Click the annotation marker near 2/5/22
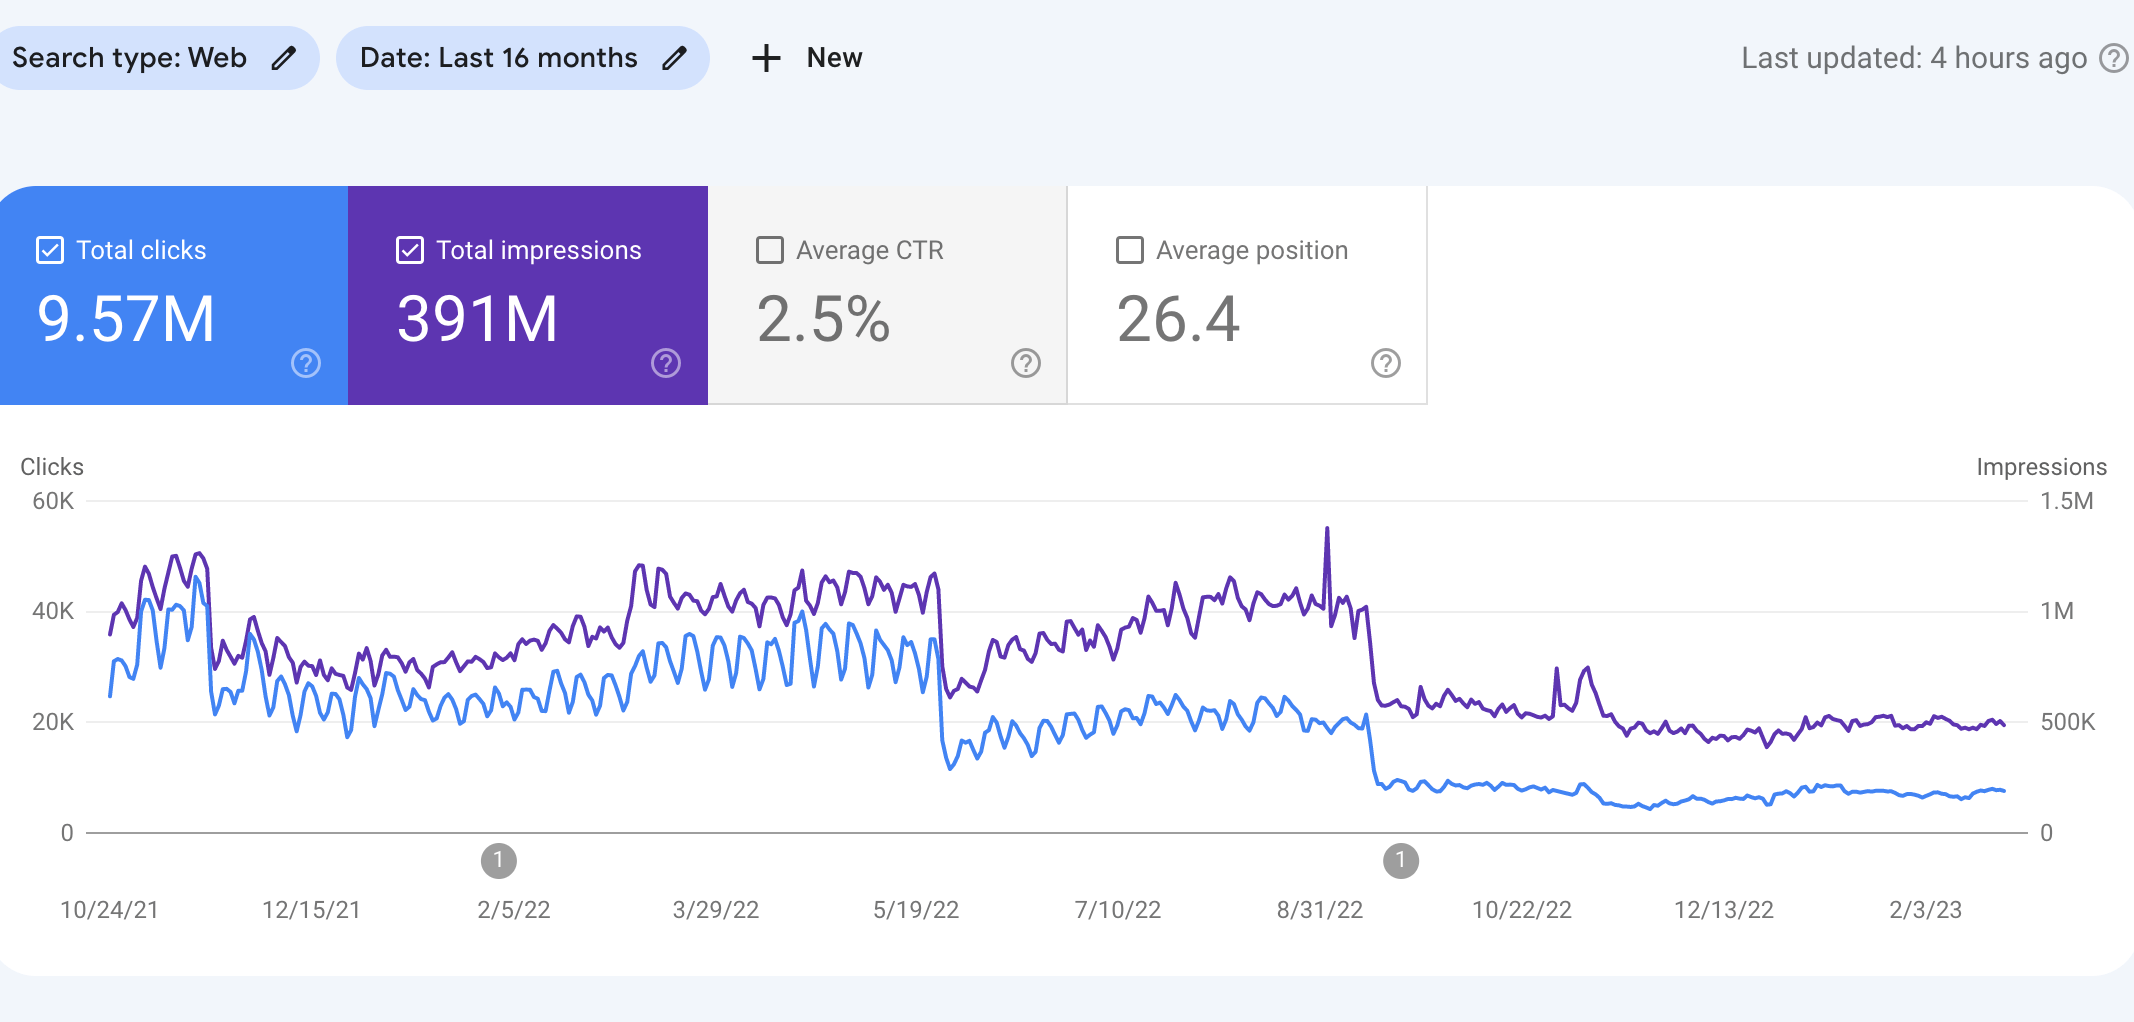This screenshot has height=1022, width=2134. coord(499,861)
